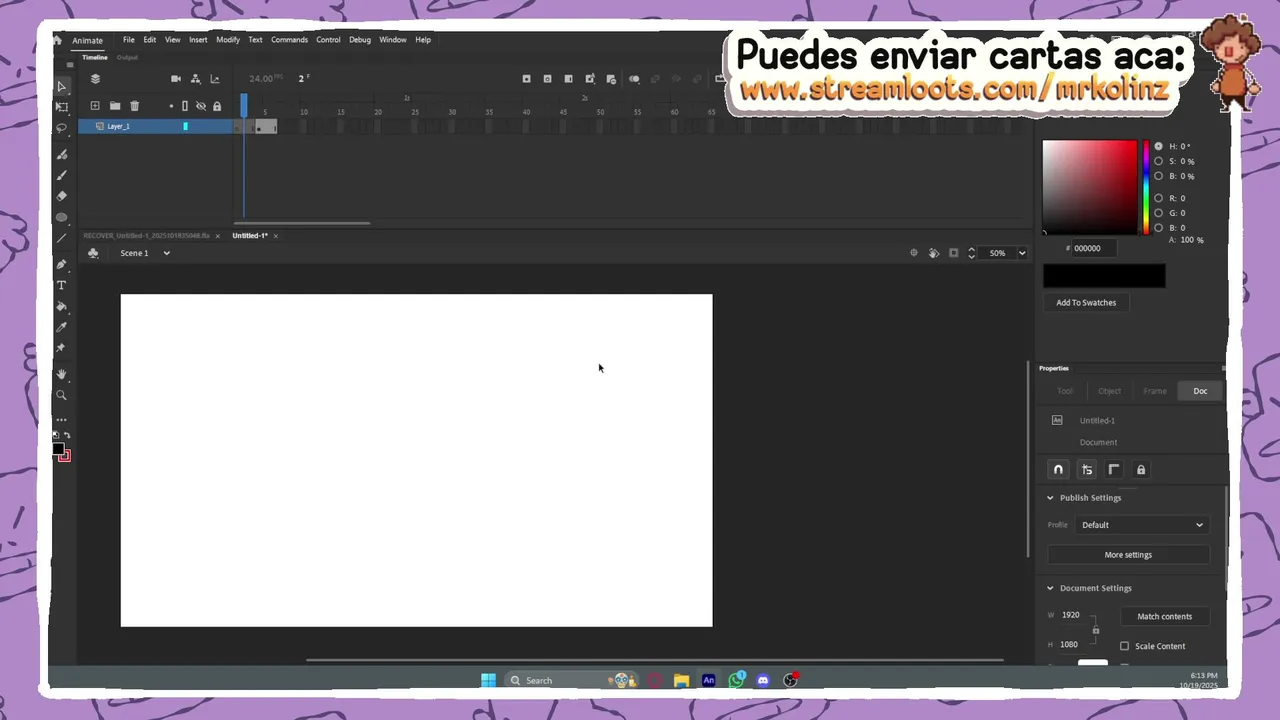This screenshot has width=1280, height=720.
Task: Switch to the Frame properties tab
Action: point(1155,391)
